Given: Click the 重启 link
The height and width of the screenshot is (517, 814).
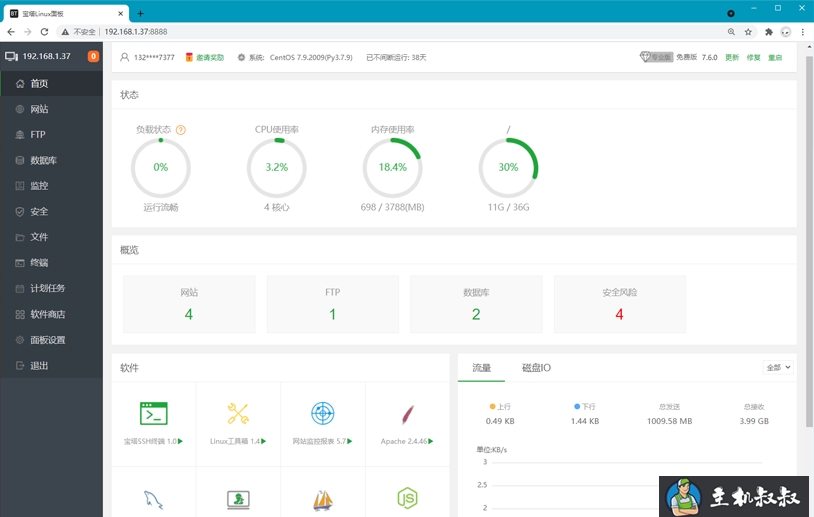Looking at the screenshot, I should [775, 57].
